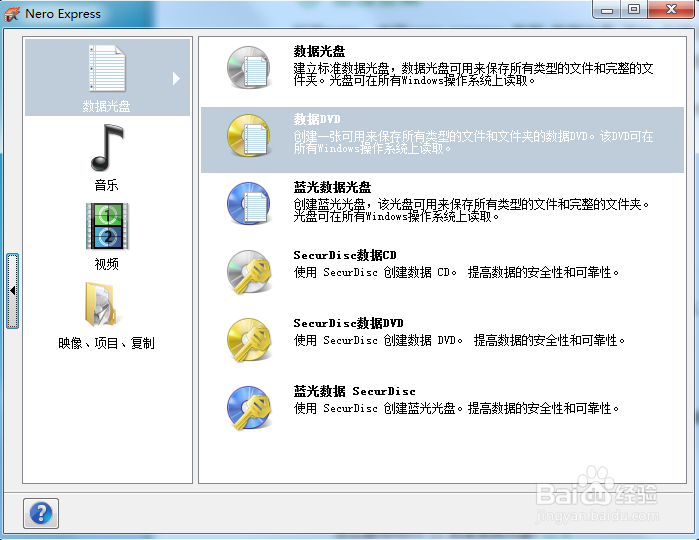Choose the highlighted 数据DVD option title
This screenshot has height=540, width=699.
point(317,119)
